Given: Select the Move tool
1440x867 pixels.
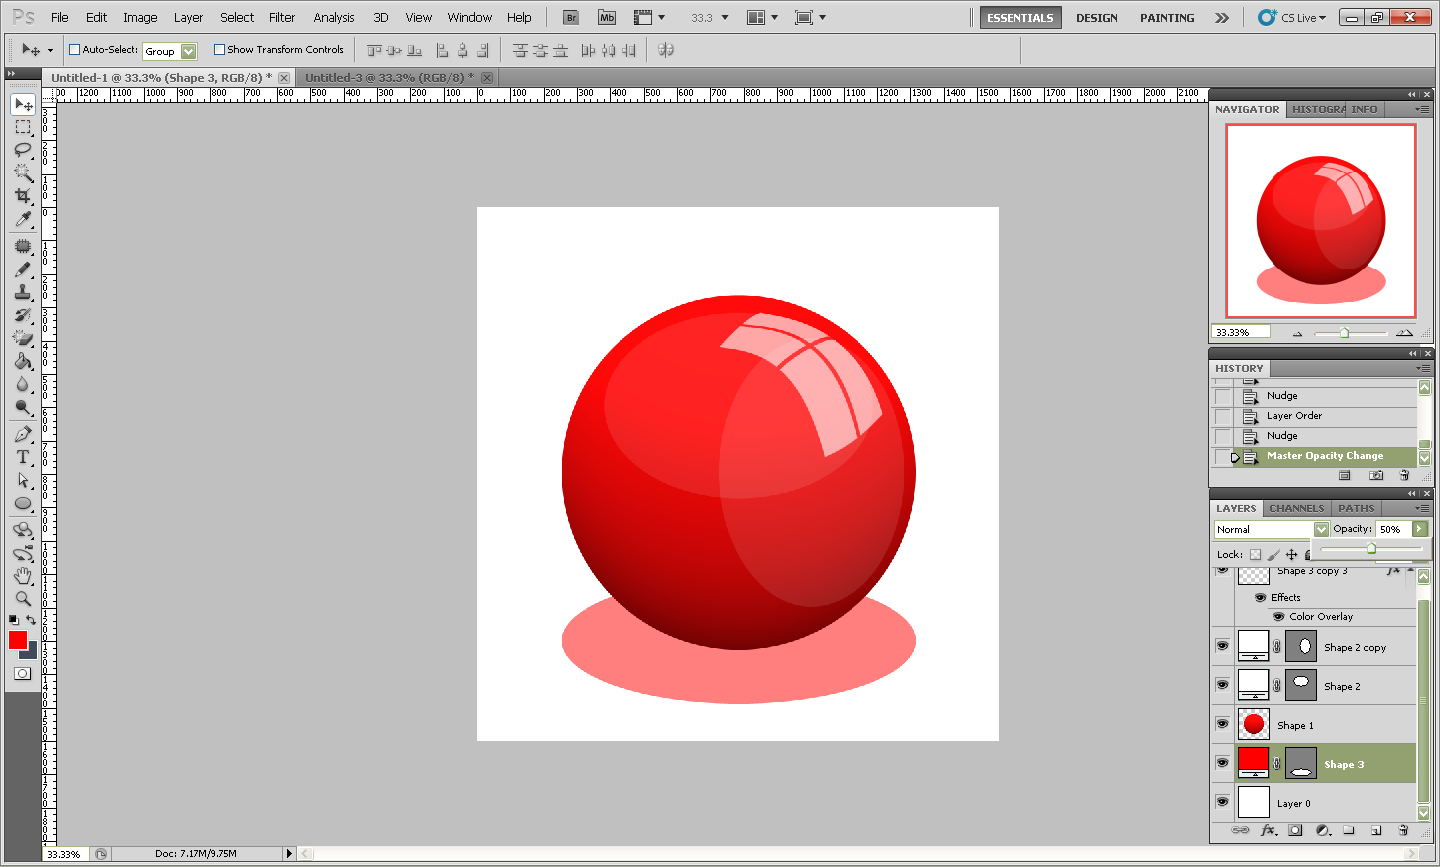Looking at the screenshot, I should [x=23, y=104].
